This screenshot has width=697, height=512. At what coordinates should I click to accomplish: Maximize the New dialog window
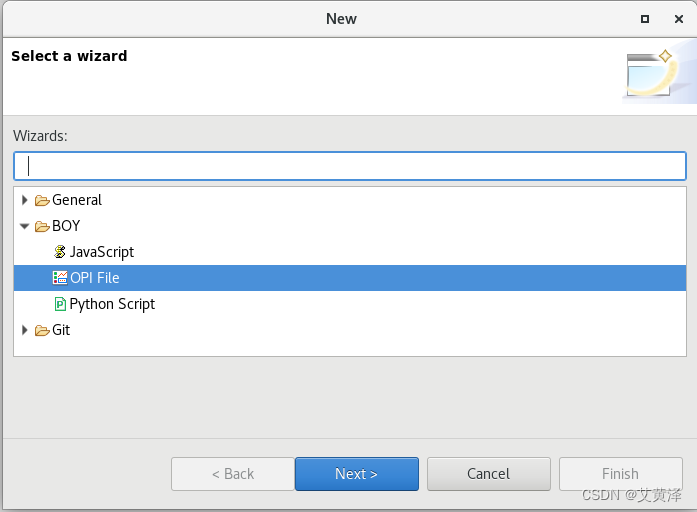tap(645, 19)
